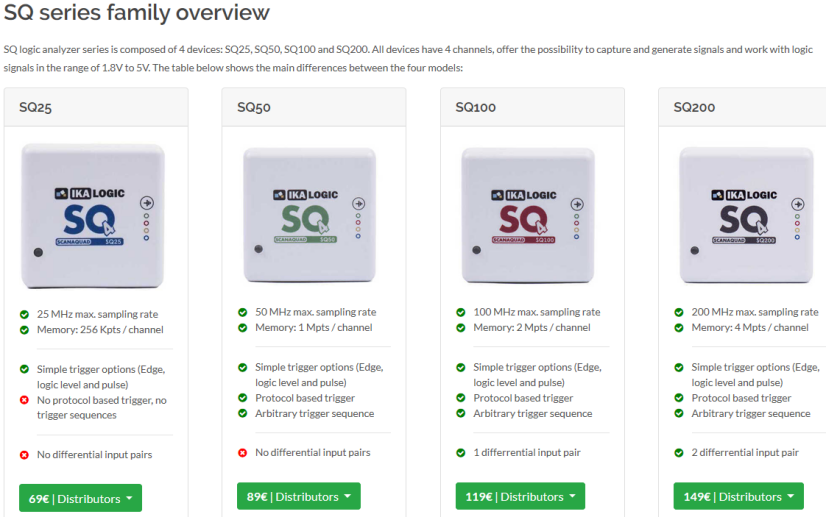
Task: Open the 119€ Distributors dropdown
Action: click(x=520, y=496)
